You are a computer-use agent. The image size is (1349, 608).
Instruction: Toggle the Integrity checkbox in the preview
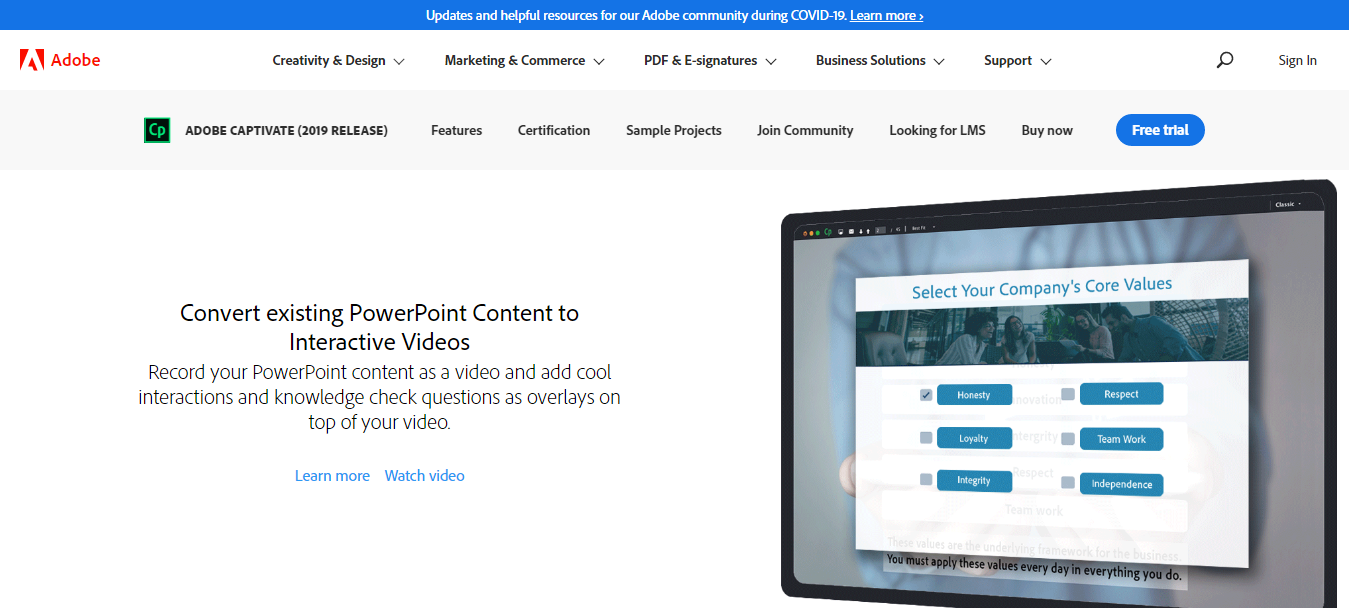[926, 480]
